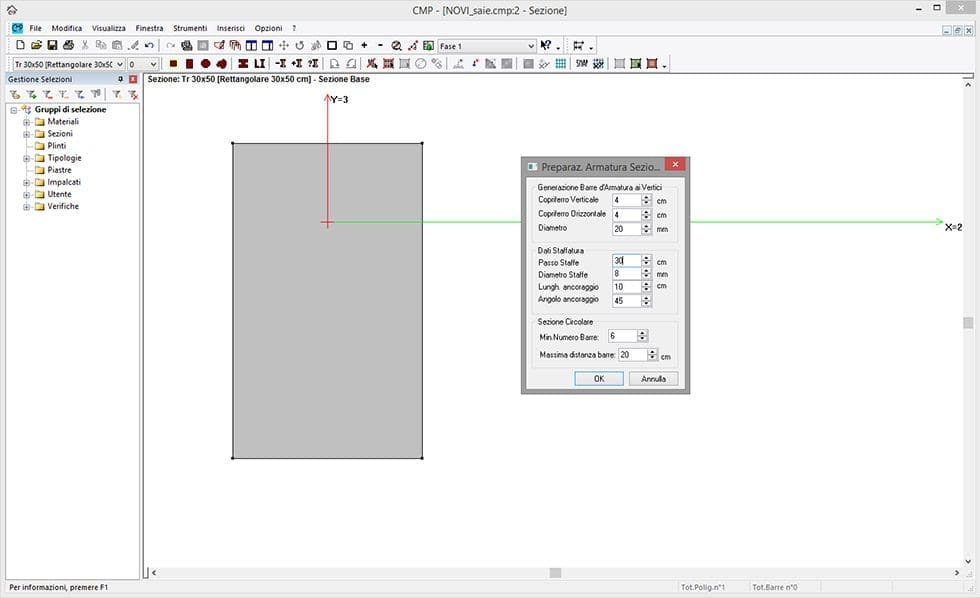Click the Annulla button

[653, 379]
